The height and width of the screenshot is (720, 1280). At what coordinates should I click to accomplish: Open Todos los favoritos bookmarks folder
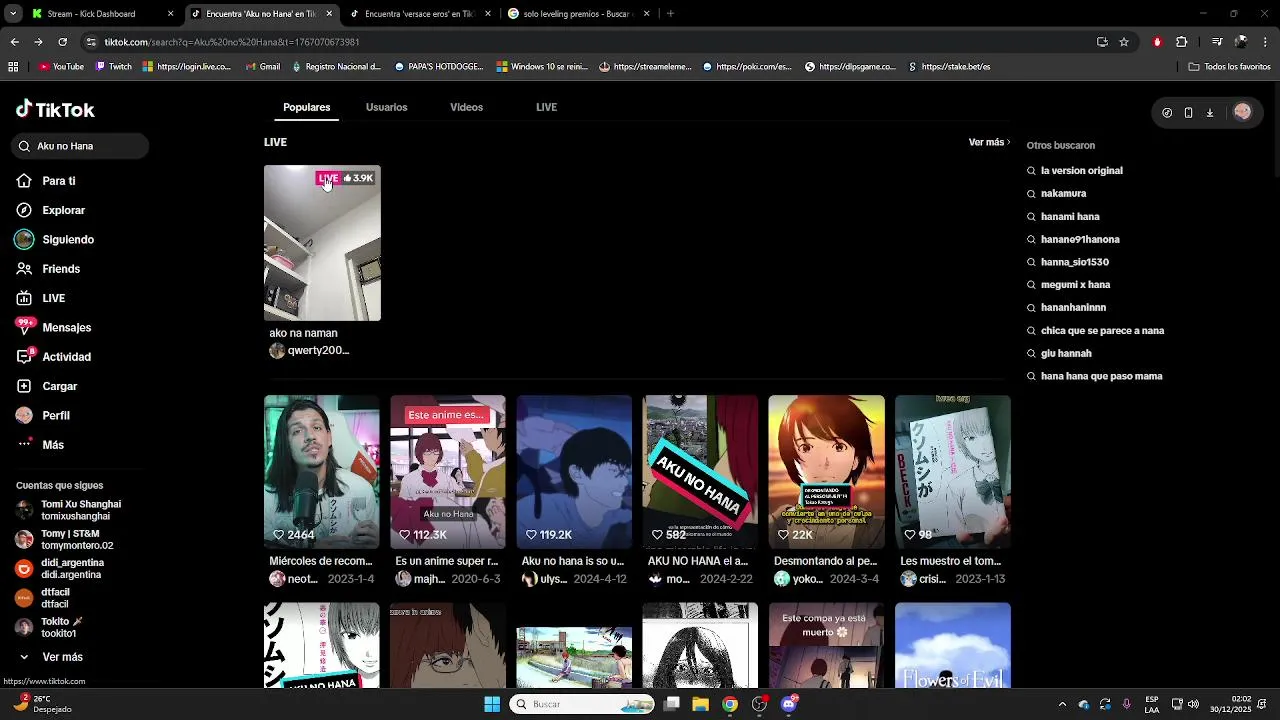point(1229,67)
